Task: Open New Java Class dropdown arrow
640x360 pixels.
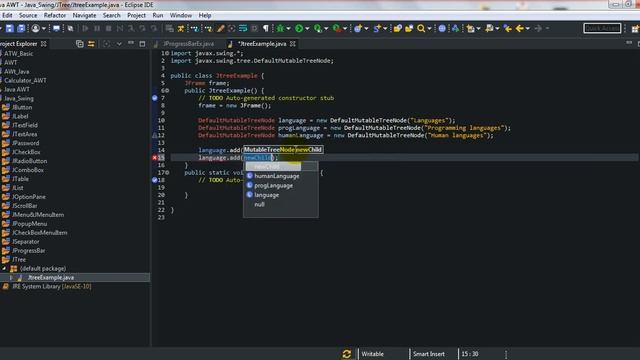Action: (384, 29)
